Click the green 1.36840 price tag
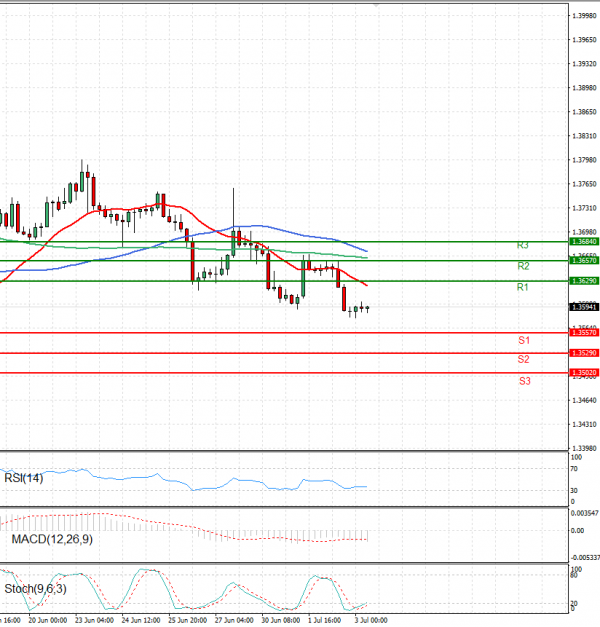Screen dimensions: 600x627 pyautogui.click(x=584, y=242)
